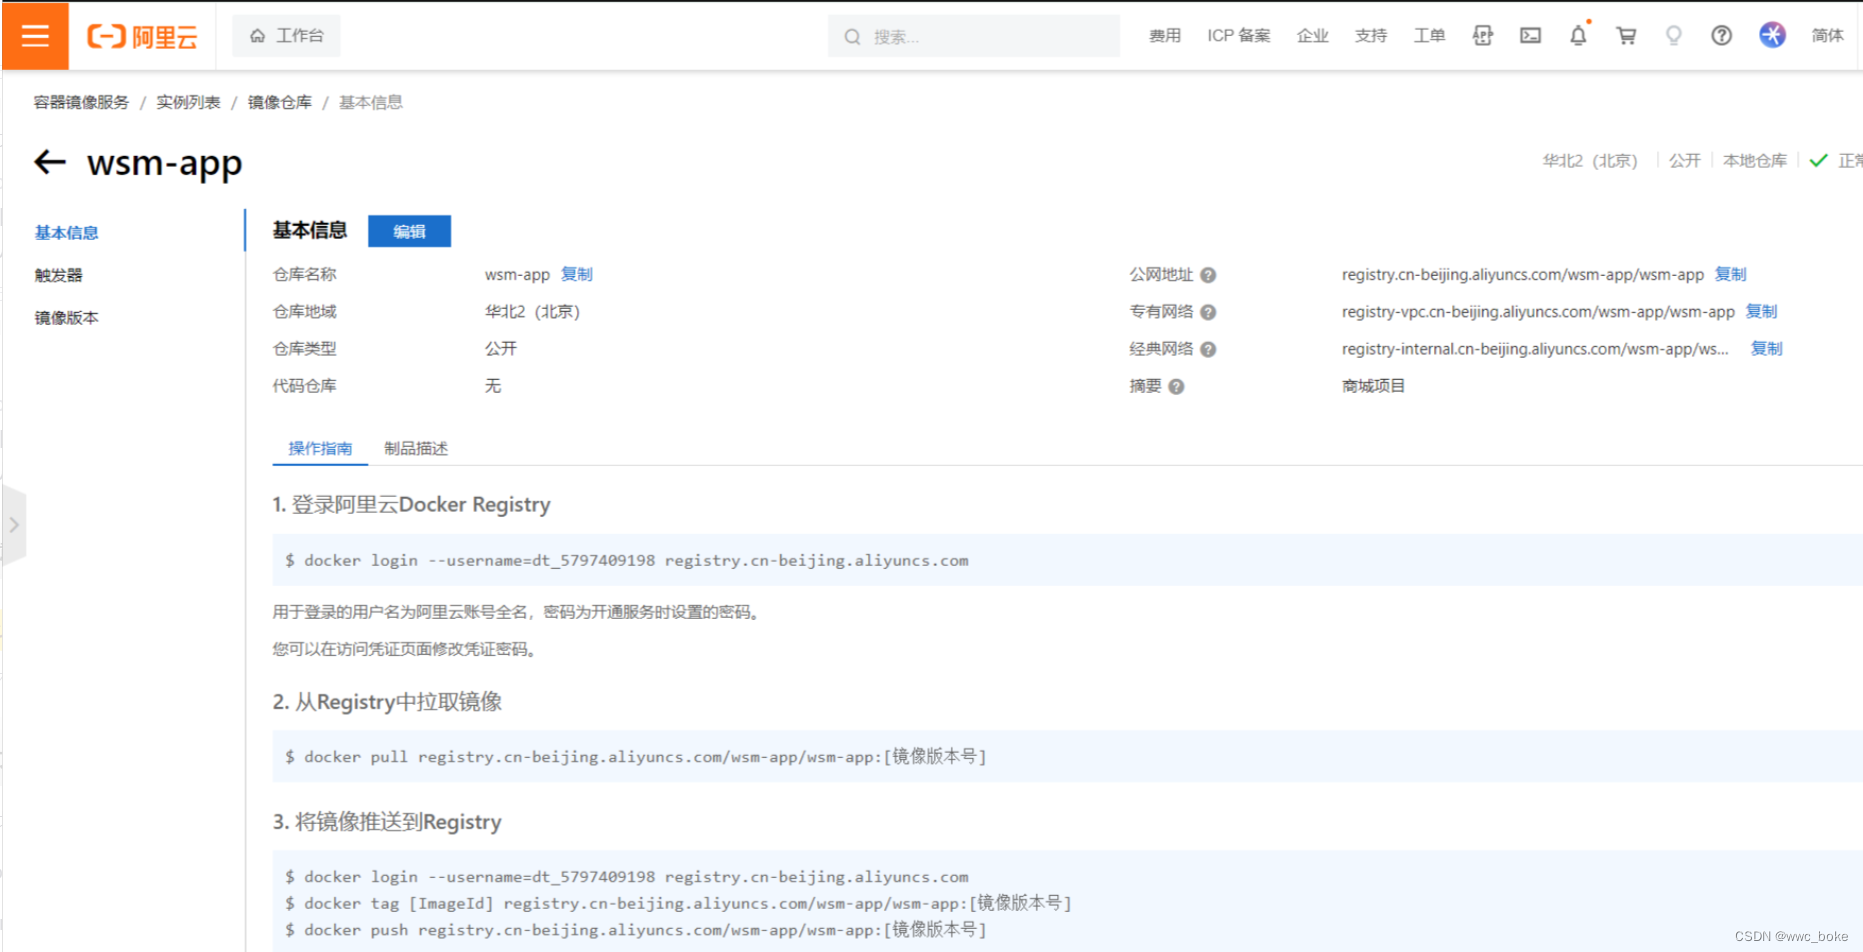Viewport: 1863px width, 952px height.
Task: Click the first docker login command line
Action: pyautogui.click(x=627, y=561)
